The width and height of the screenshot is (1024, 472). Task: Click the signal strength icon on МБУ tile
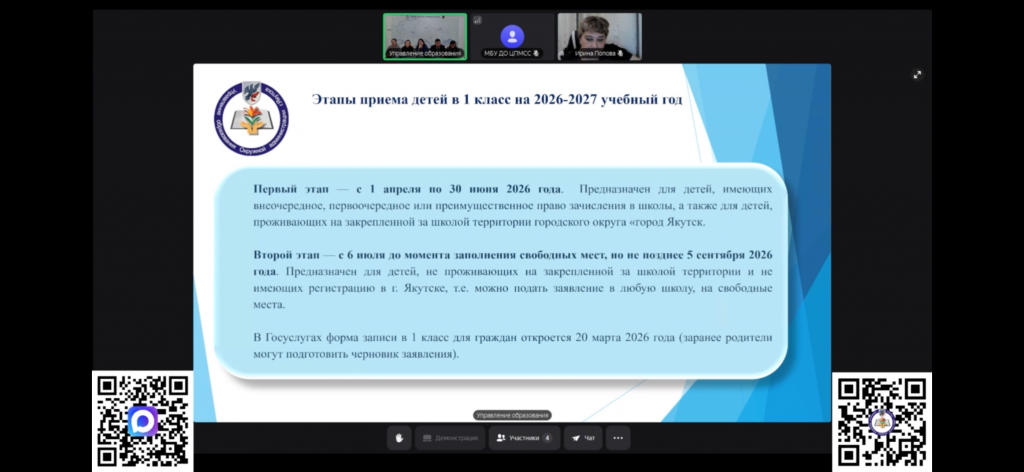[x=477, y=19]
